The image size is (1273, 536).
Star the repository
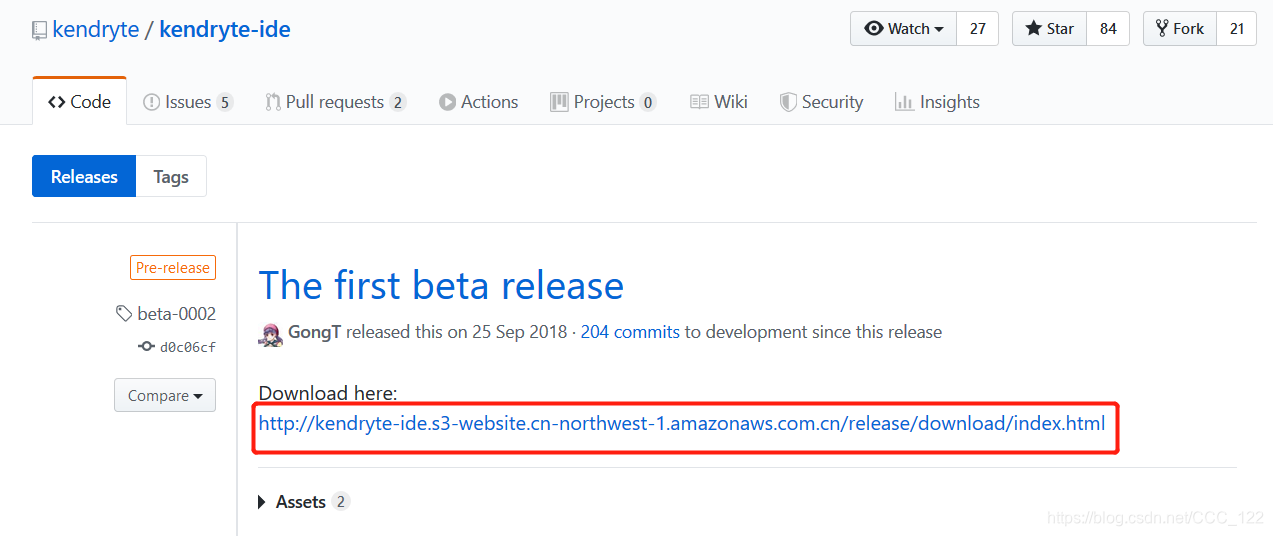[x=1049, y=29]
